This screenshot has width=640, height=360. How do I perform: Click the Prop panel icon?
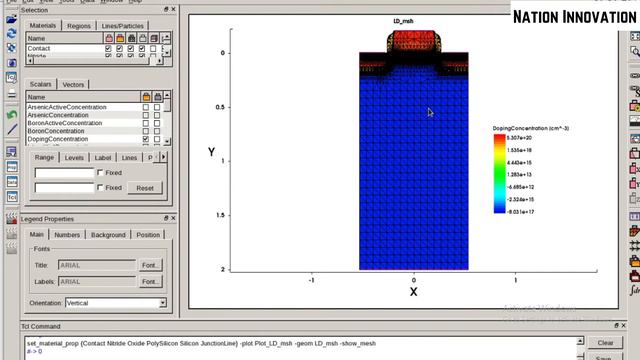pos(11,167)
